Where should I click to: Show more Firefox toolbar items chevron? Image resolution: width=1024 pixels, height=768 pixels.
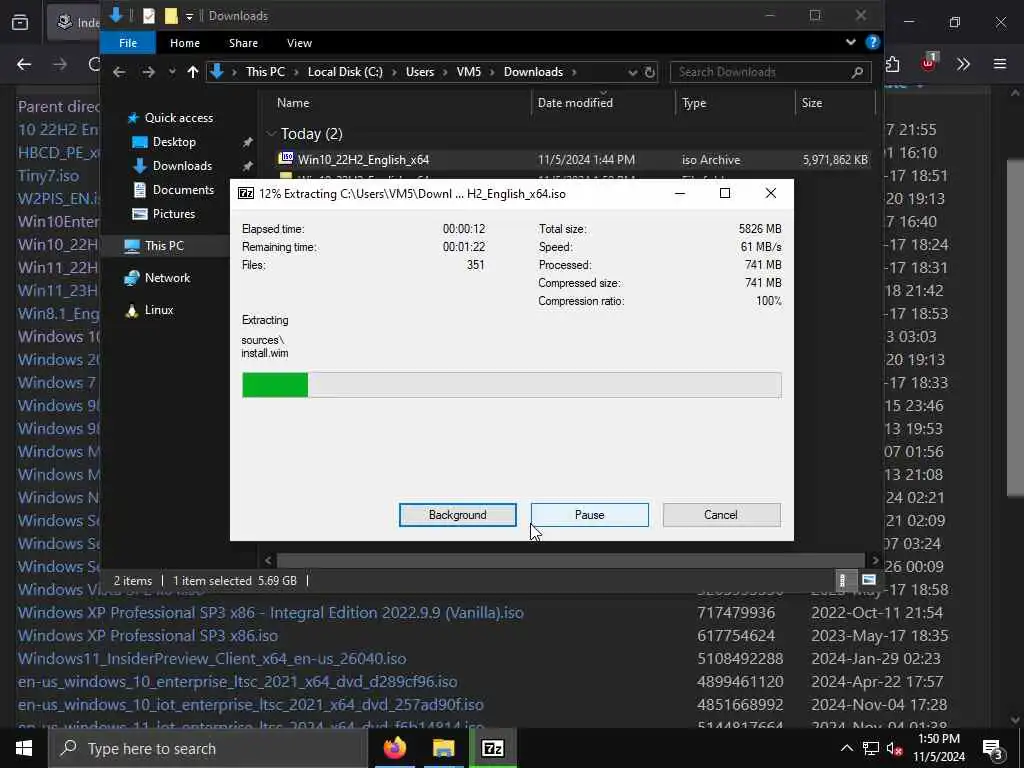pos(963,64)
